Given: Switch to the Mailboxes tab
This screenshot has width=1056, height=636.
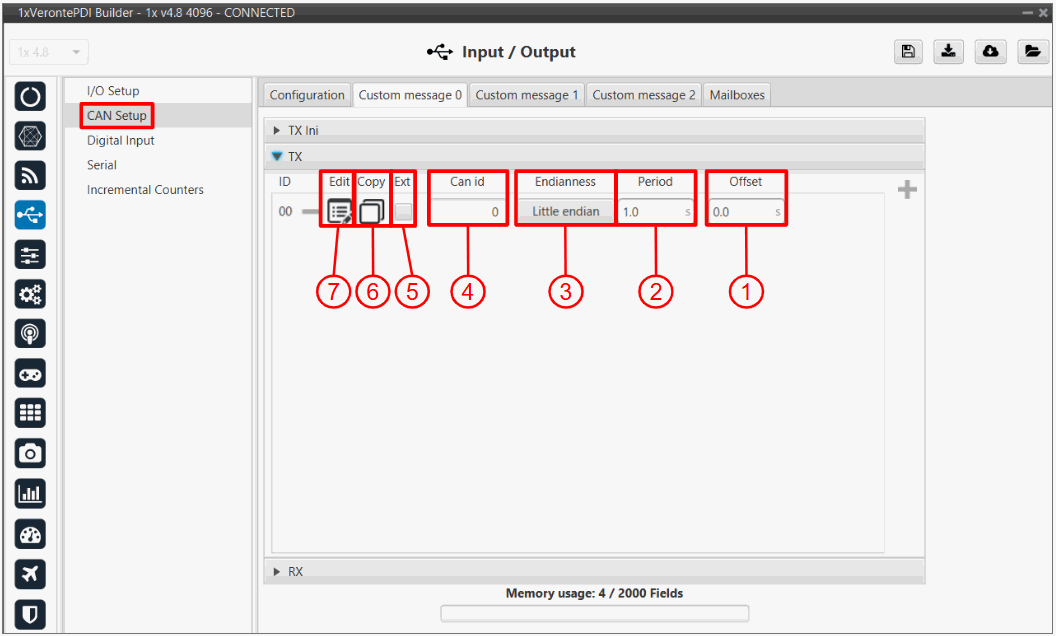Looking at the screenshot, I should 737,95.
